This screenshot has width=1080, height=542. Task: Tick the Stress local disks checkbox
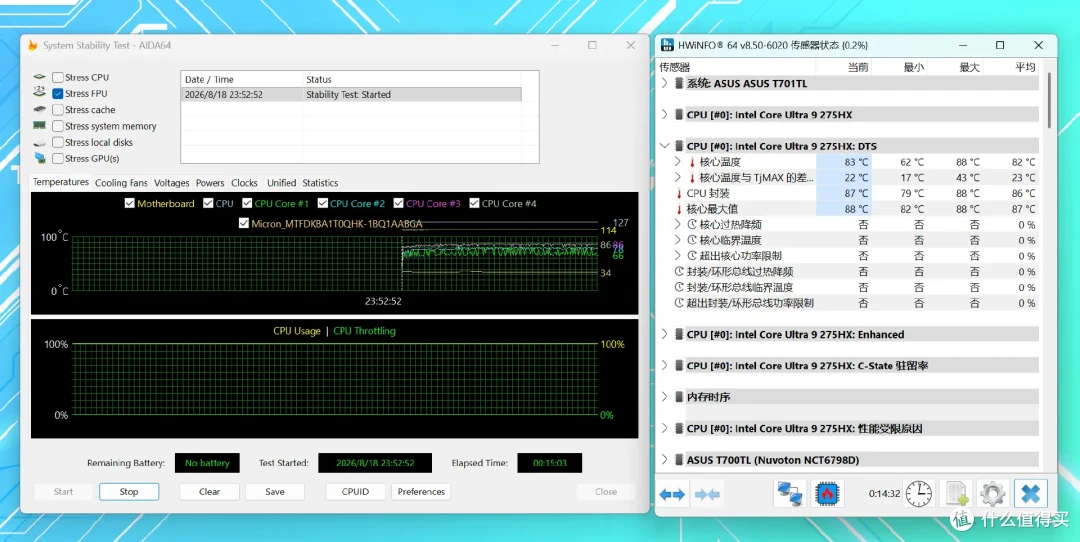58,142
